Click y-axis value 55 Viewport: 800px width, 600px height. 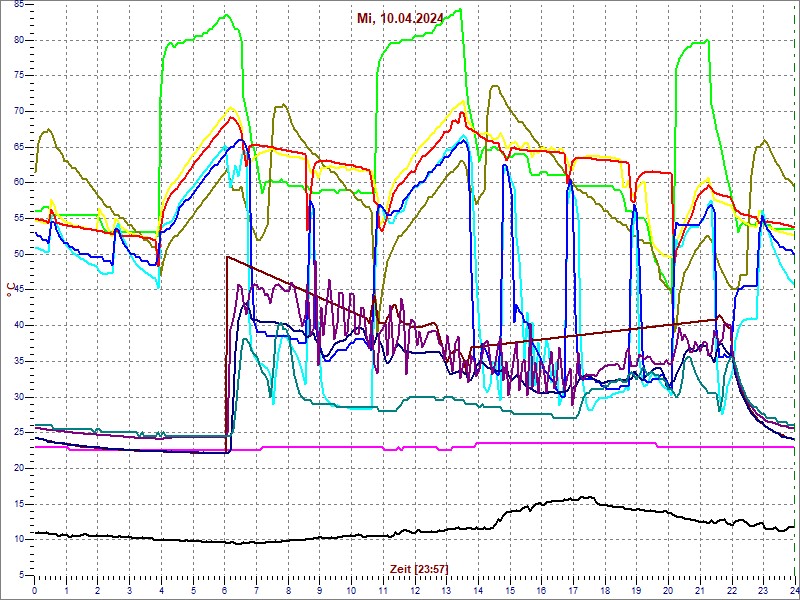pos(19,218)
